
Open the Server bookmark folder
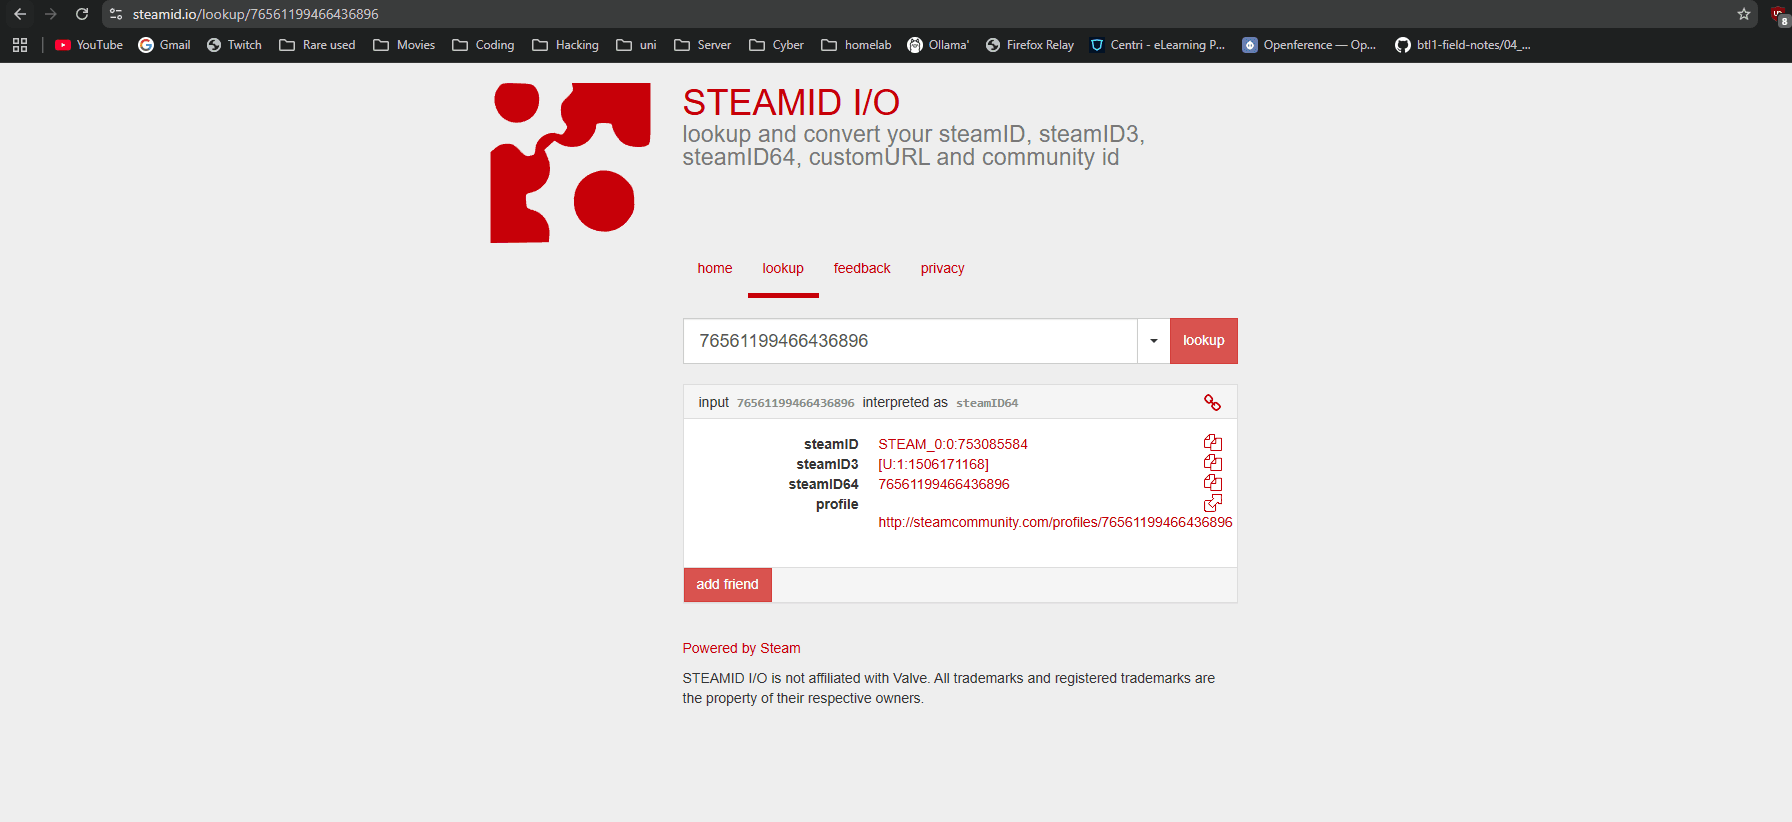point(702,45)
